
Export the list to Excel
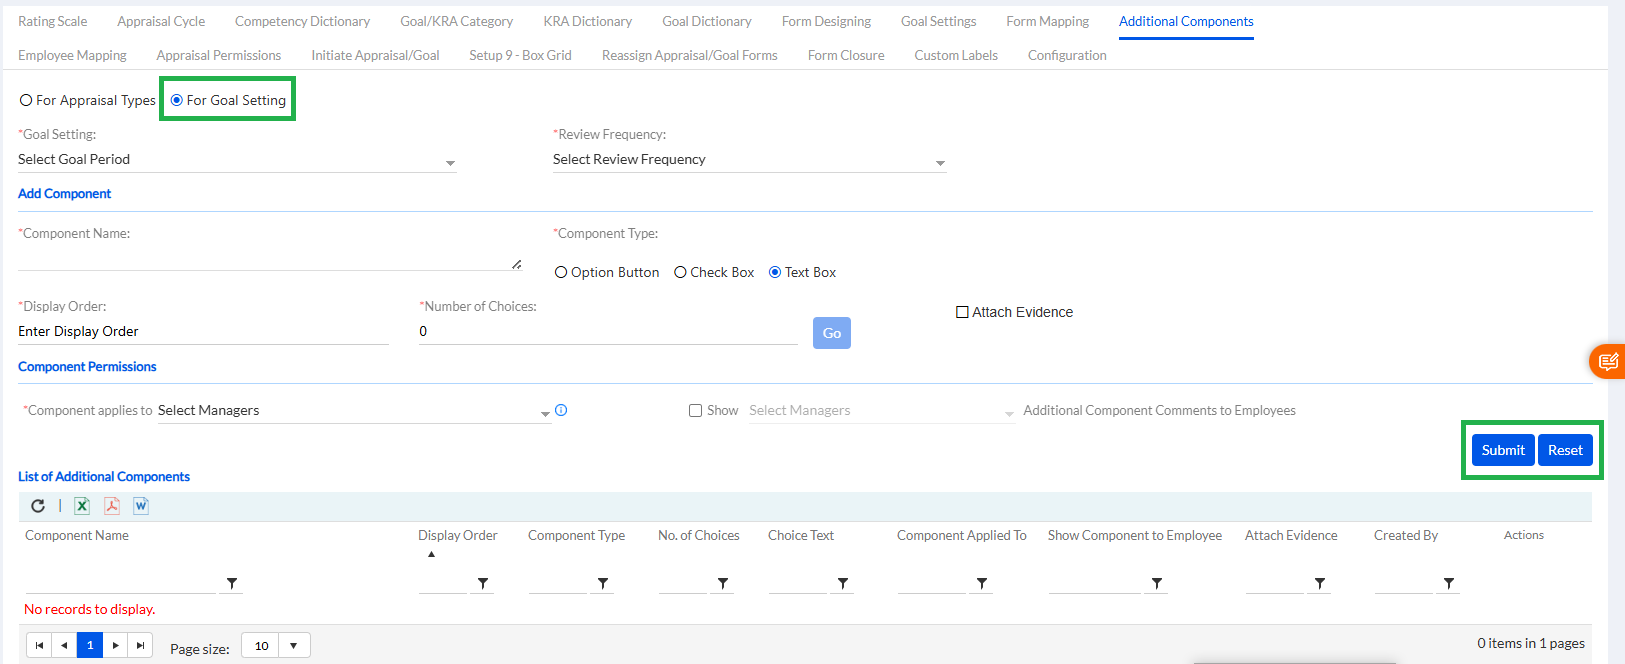pos(82,506)
